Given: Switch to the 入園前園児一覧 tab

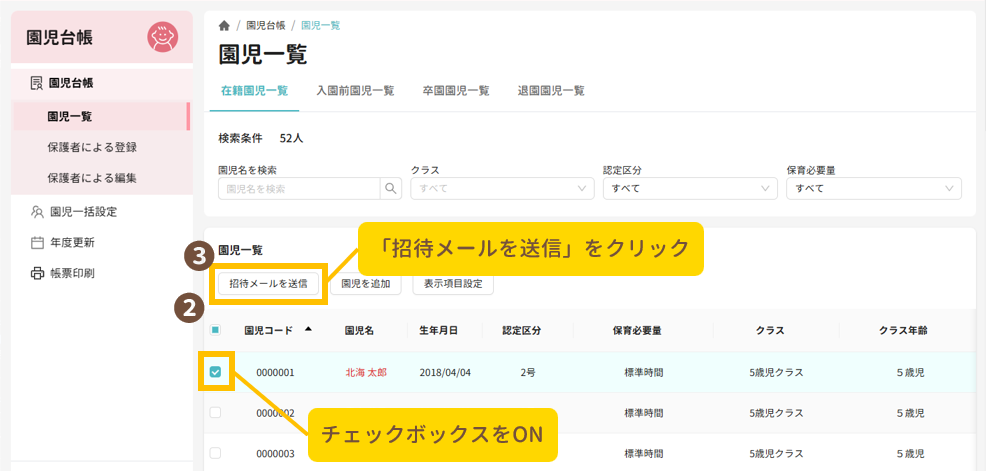Looking at the screenshot, I should pyautogui.click(x=354, y=90).
